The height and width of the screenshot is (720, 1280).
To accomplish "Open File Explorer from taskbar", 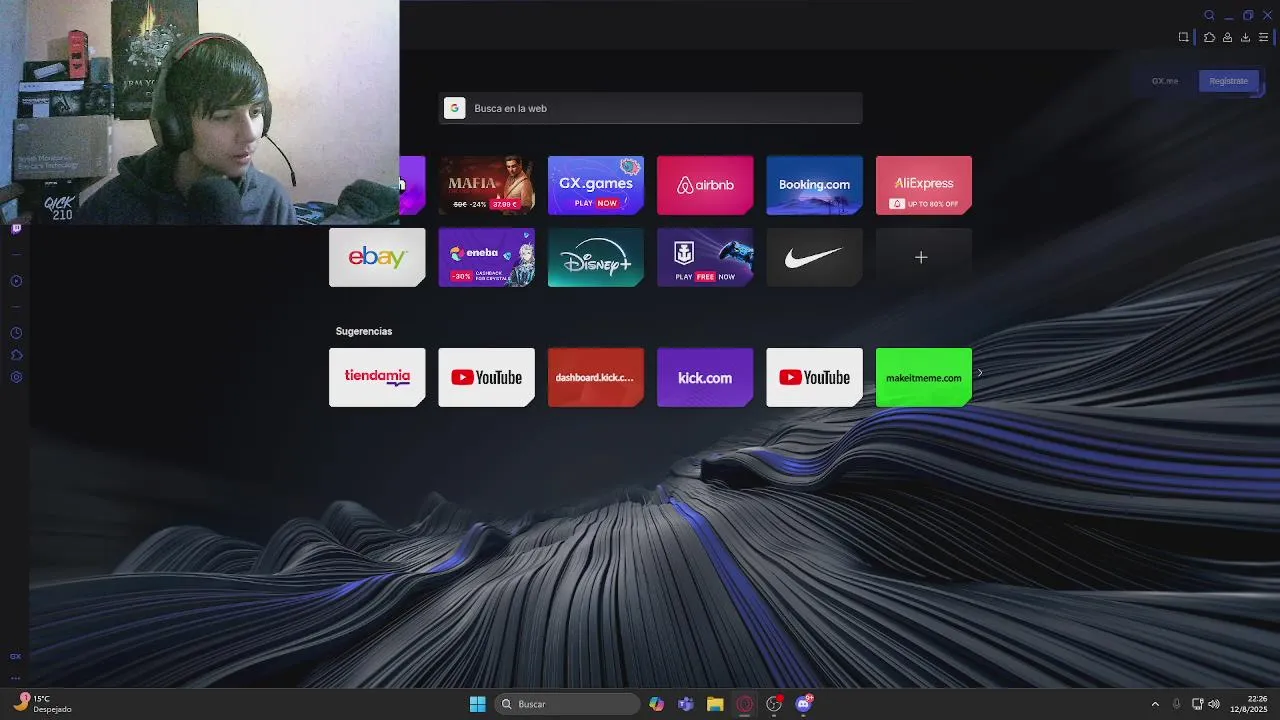I will coord(715,704).
